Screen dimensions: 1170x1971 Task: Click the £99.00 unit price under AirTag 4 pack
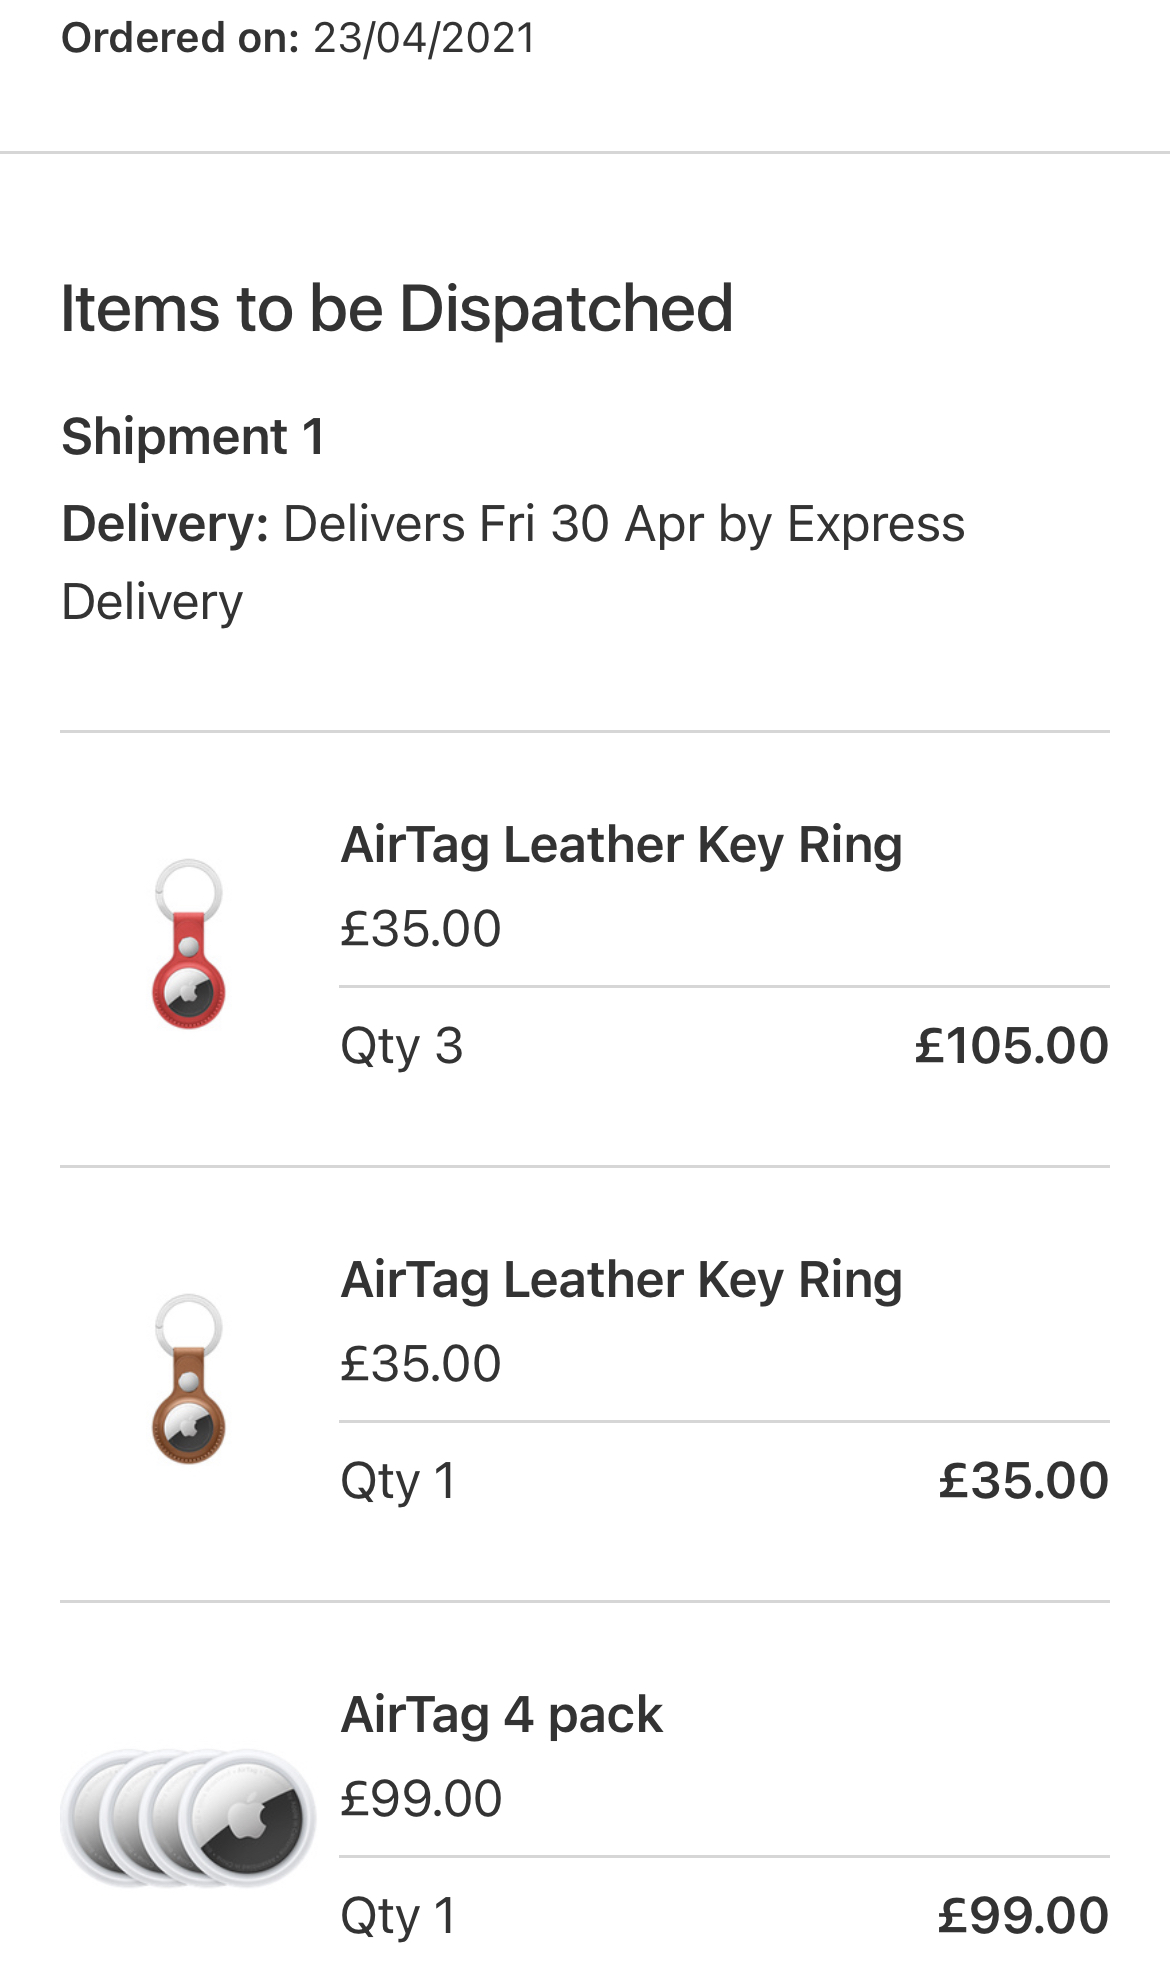420,1799
